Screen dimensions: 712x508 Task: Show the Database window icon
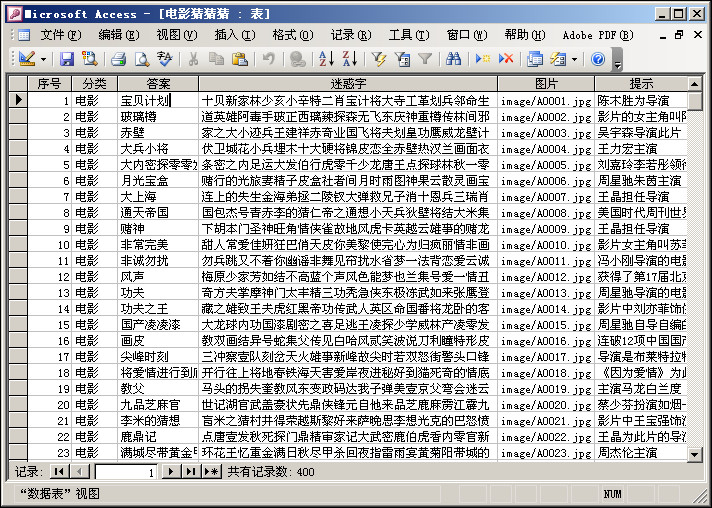(534, 59)
